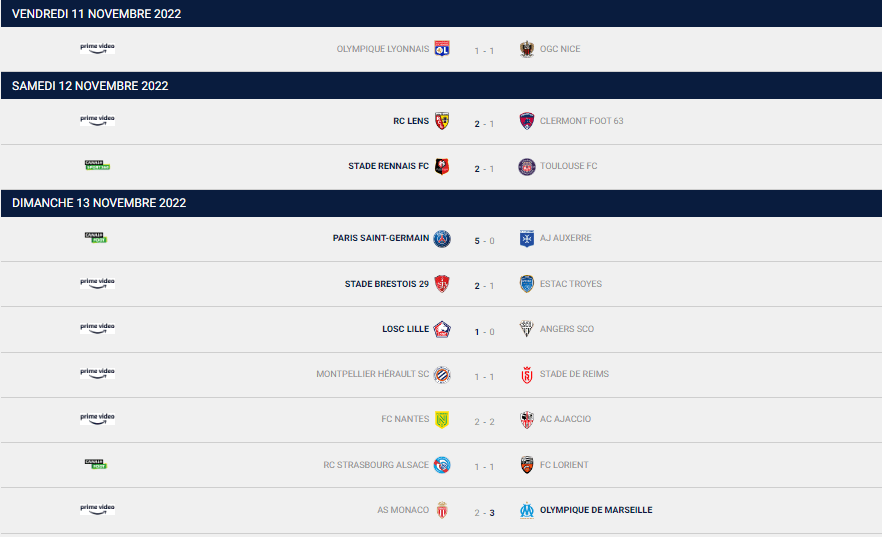Click the Olympique Lyonnais club crest
882x537 pixels.
pyautogui.click(x=442, y=49)
